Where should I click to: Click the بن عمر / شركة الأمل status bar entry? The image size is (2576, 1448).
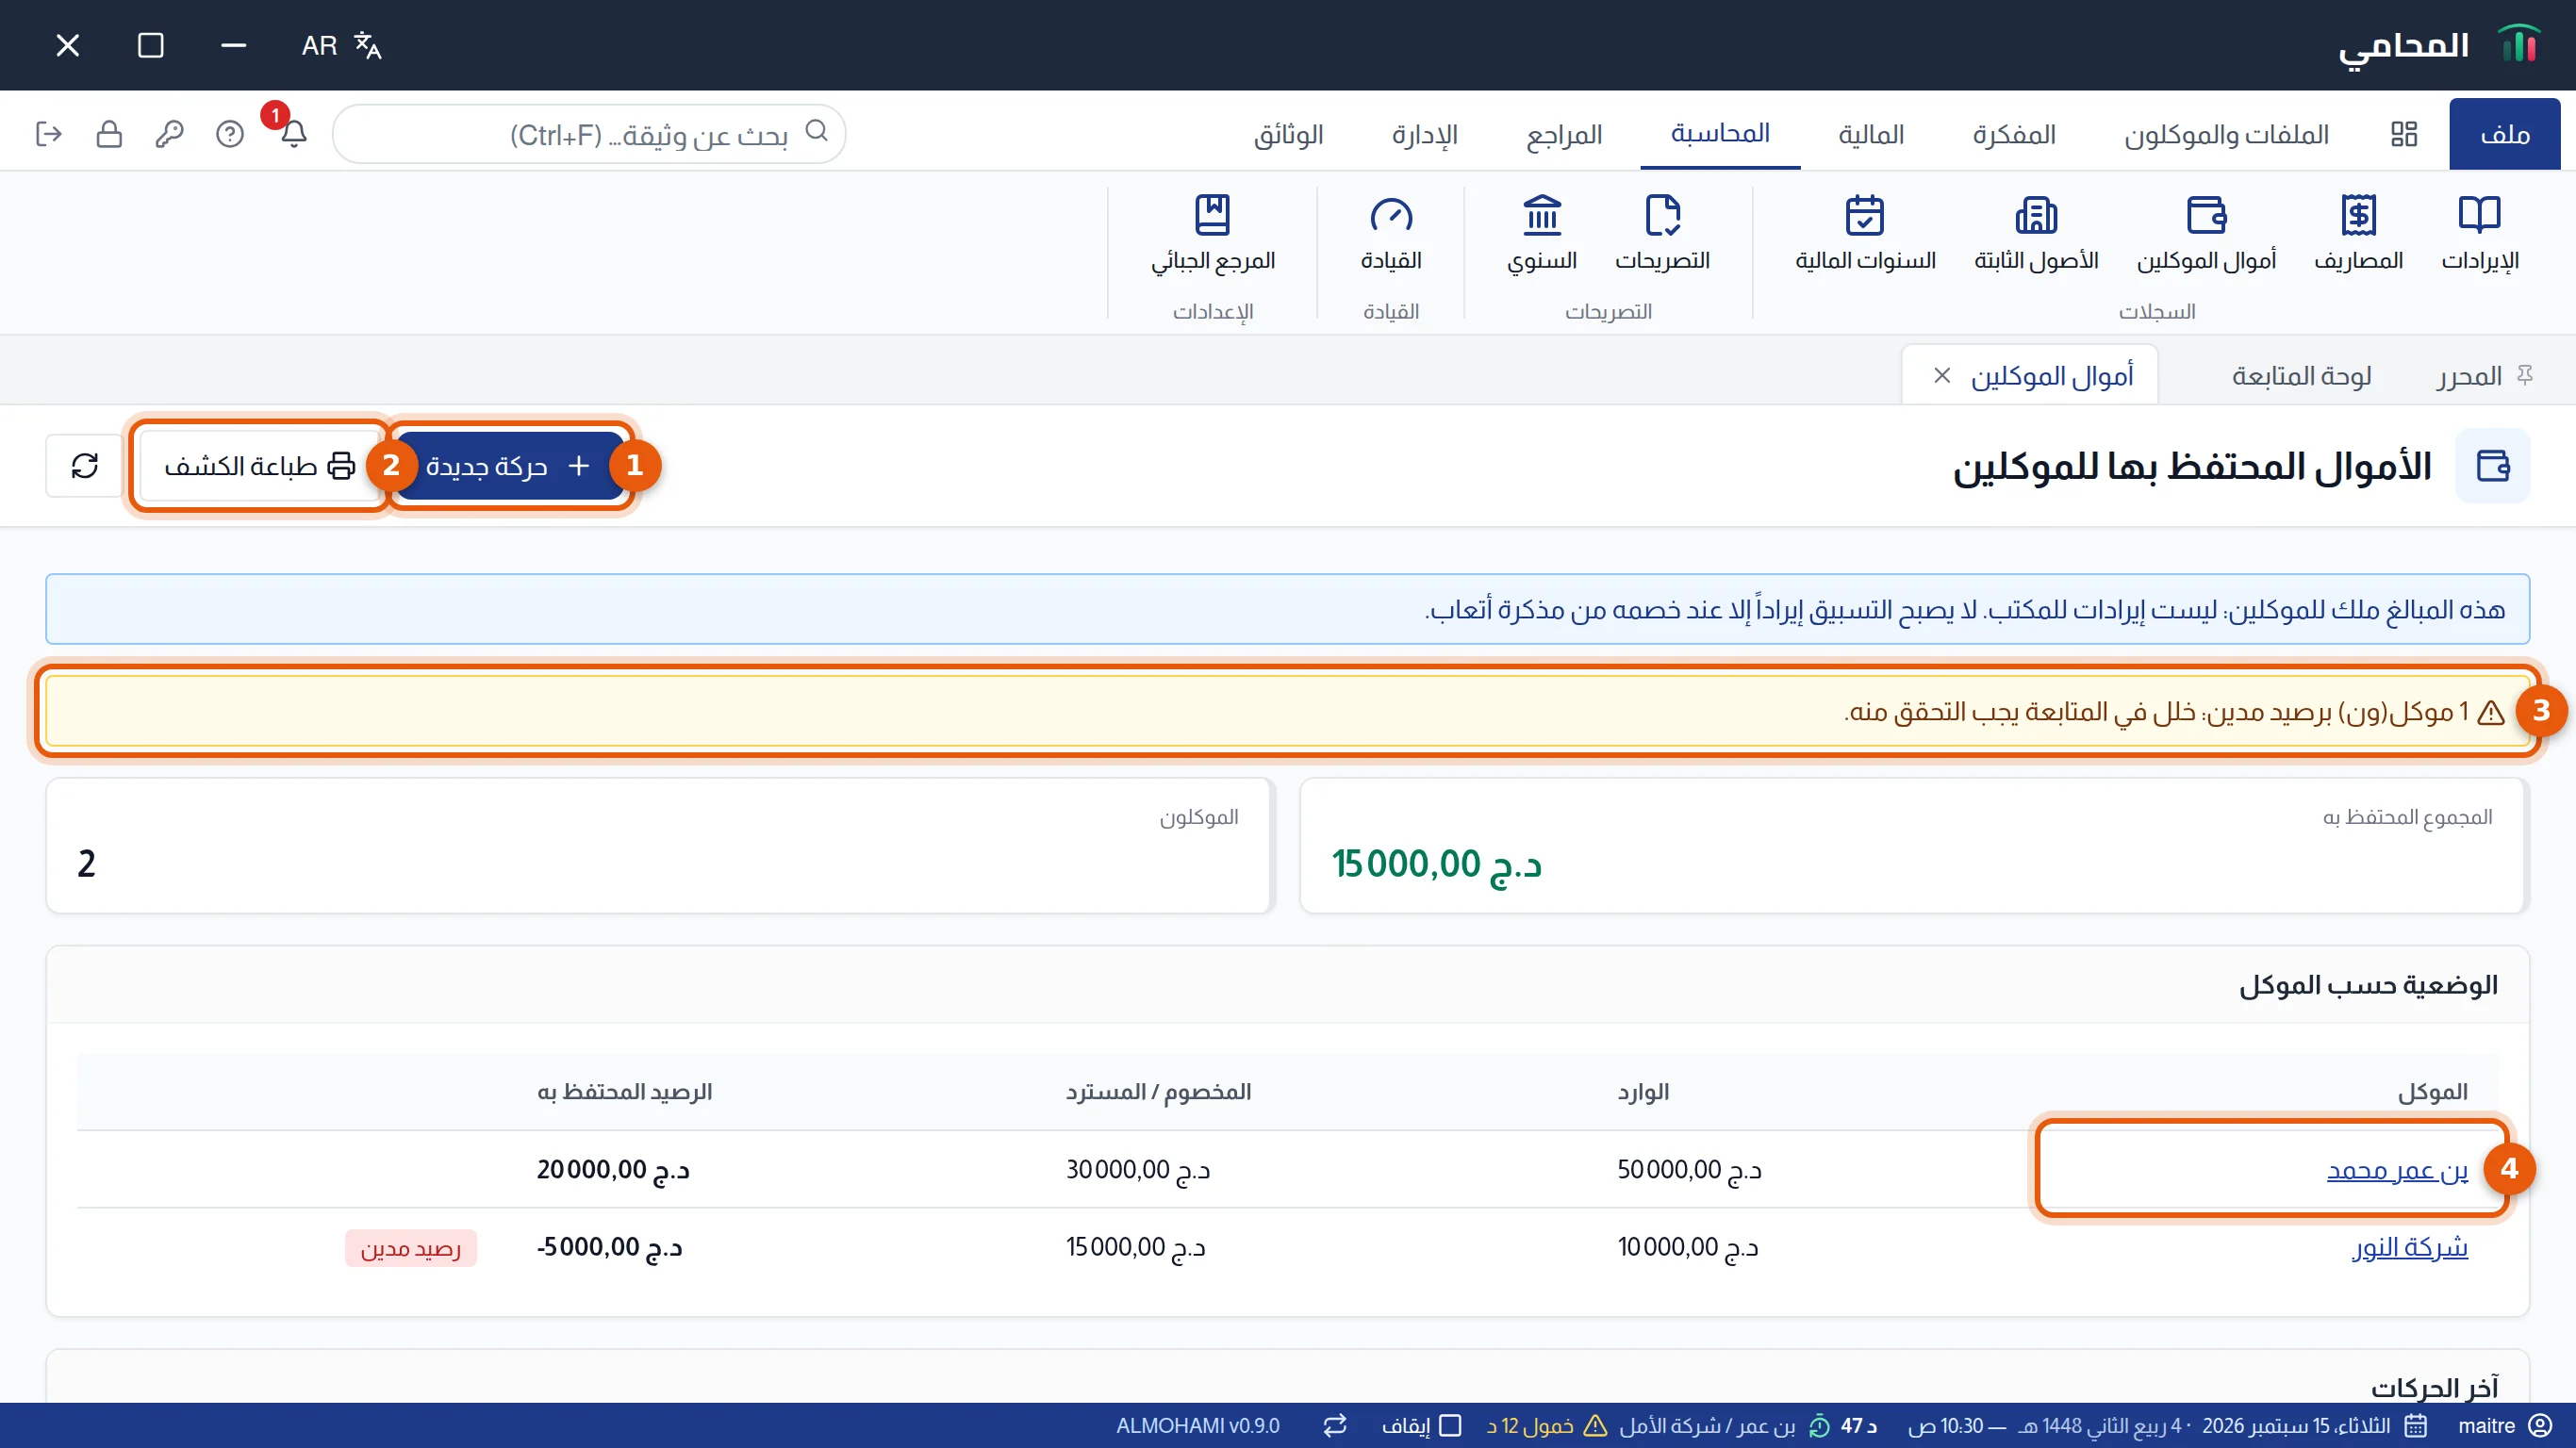(x=1707, y=1425)
